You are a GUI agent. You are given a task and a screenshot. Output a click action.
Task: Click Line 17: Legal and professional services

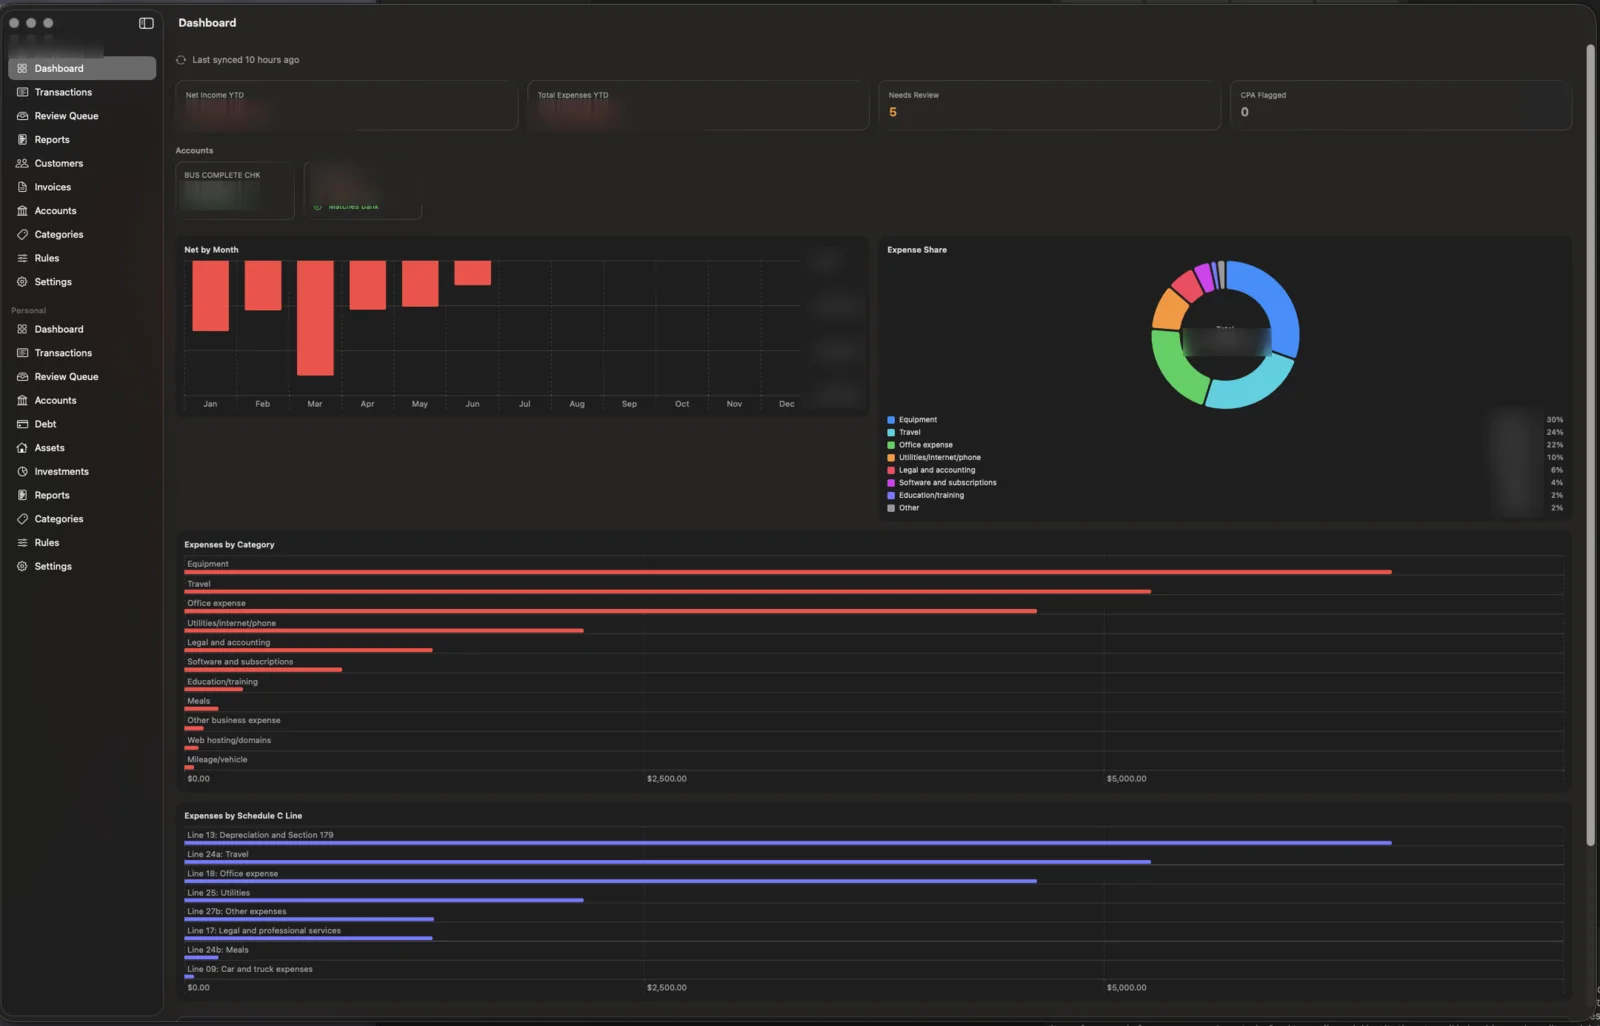[x=264, y=931]
